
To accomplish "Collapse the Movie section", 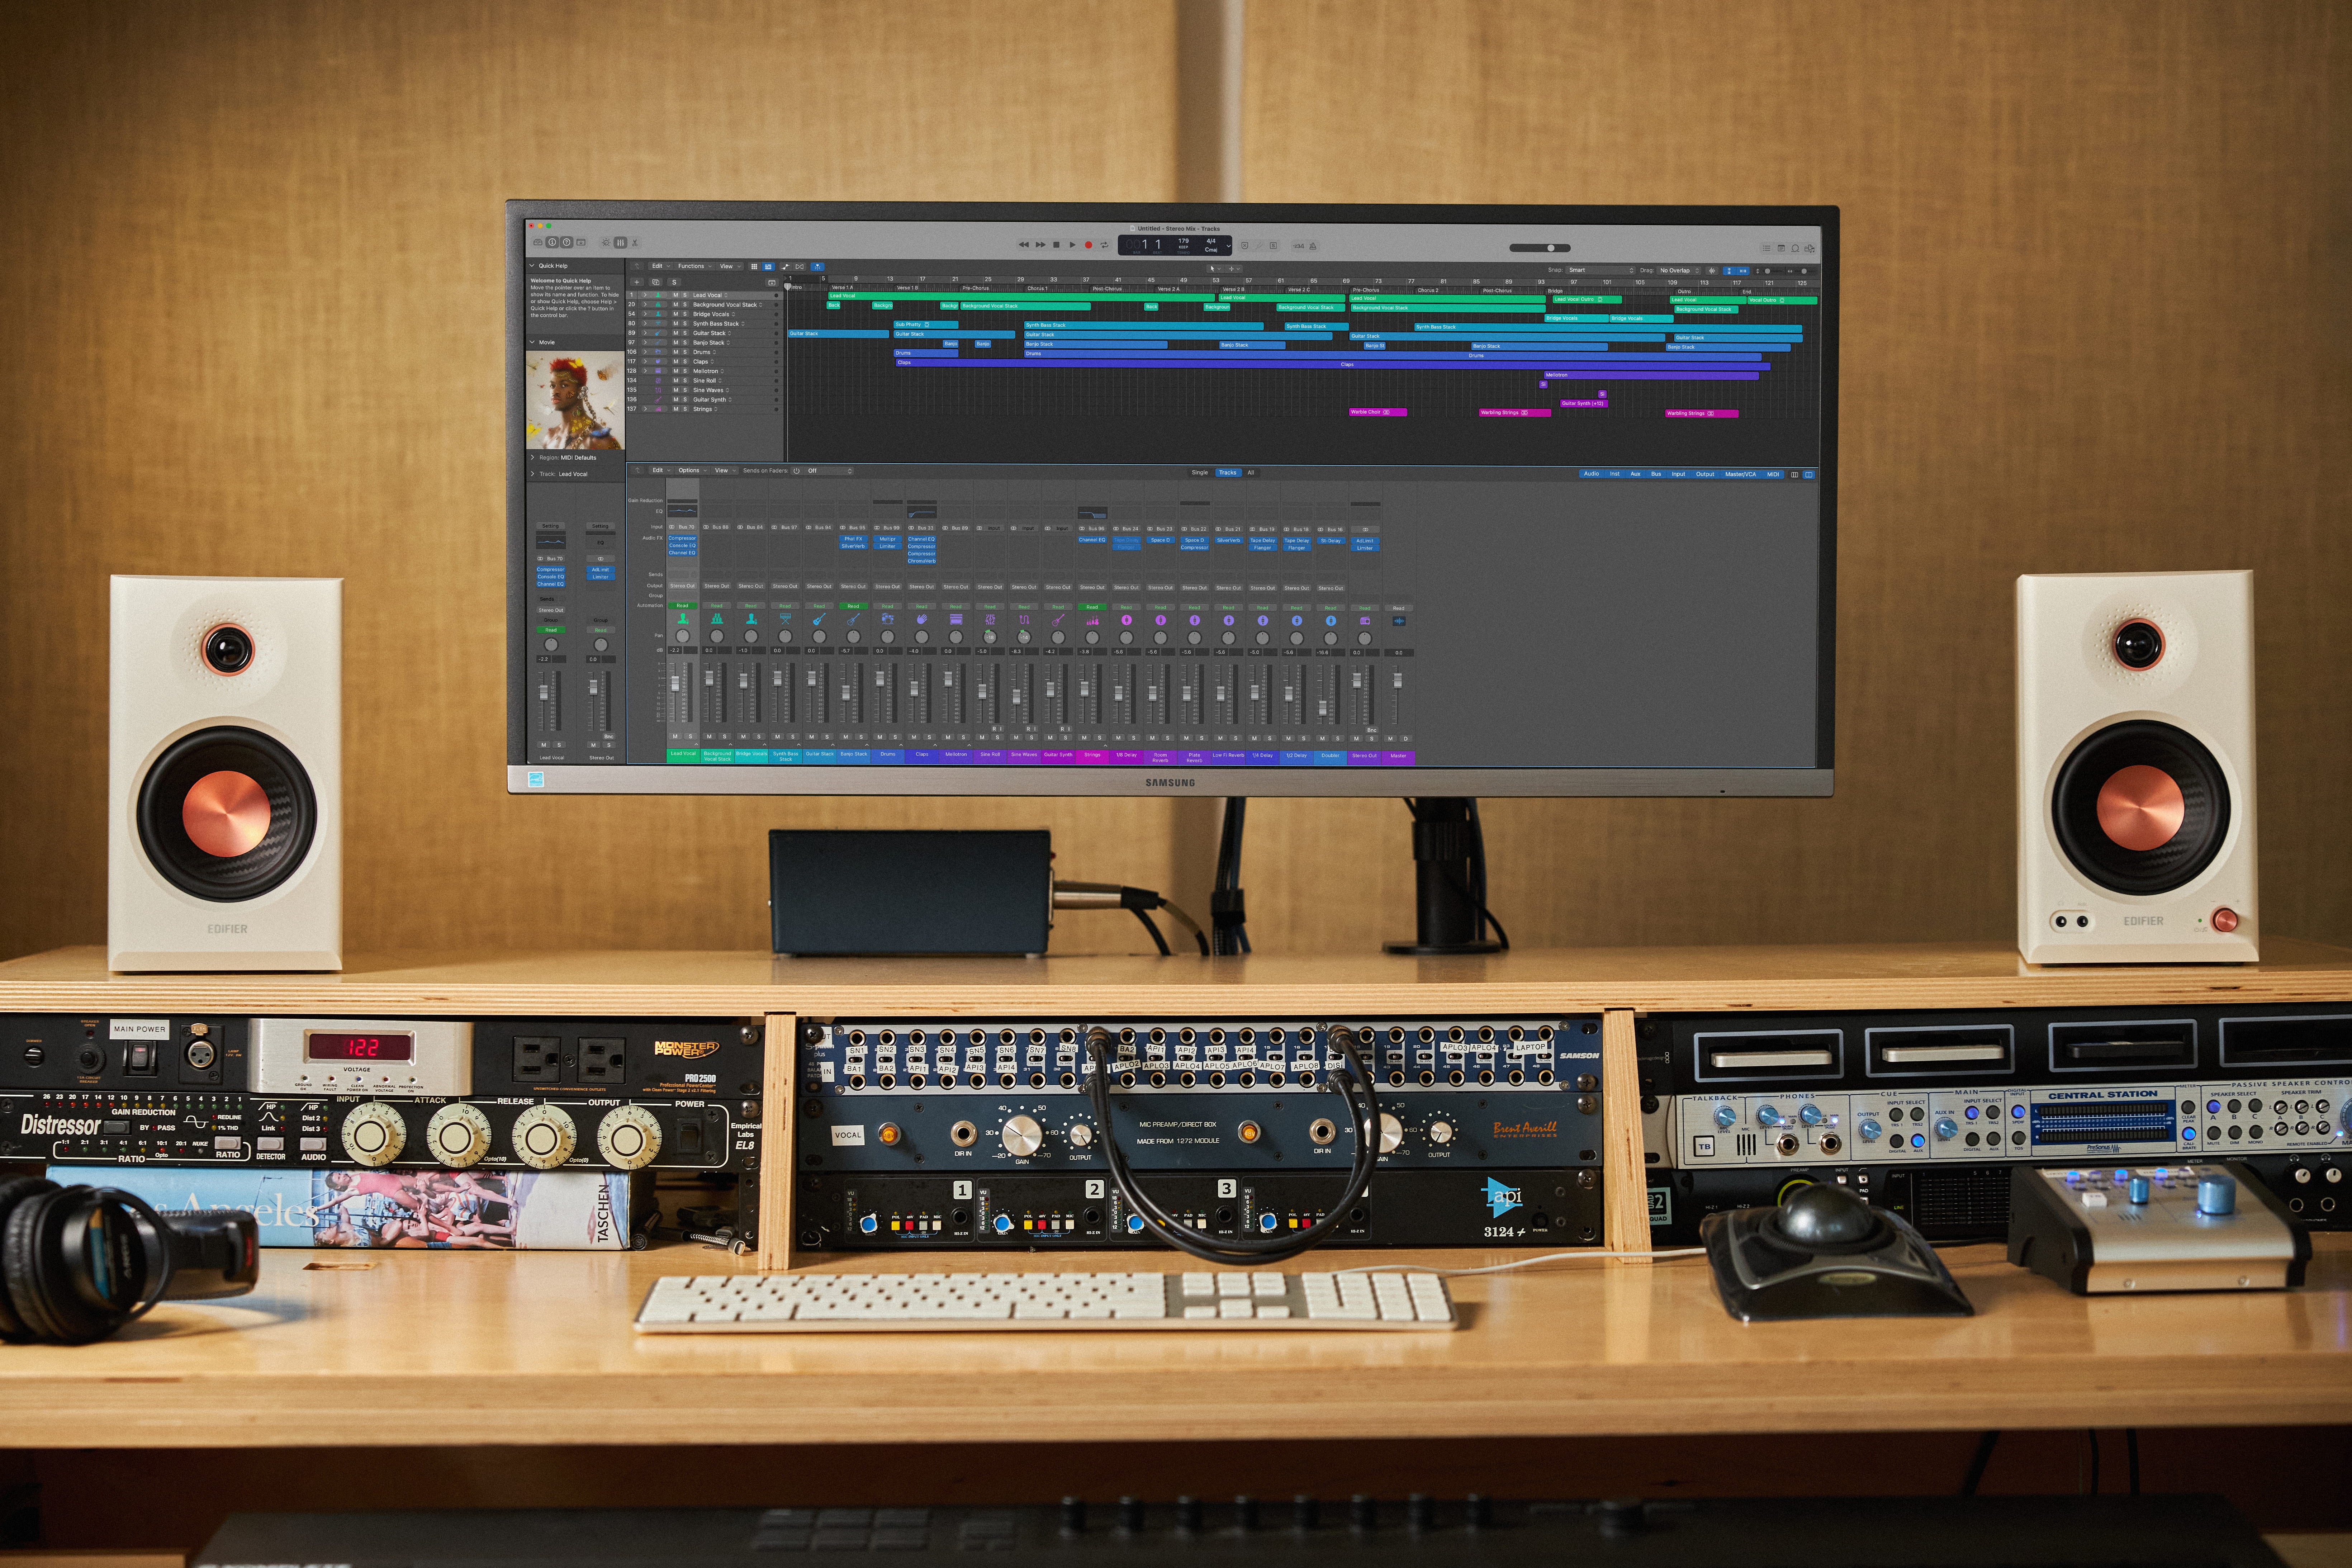I will click(x=532, y=342).
